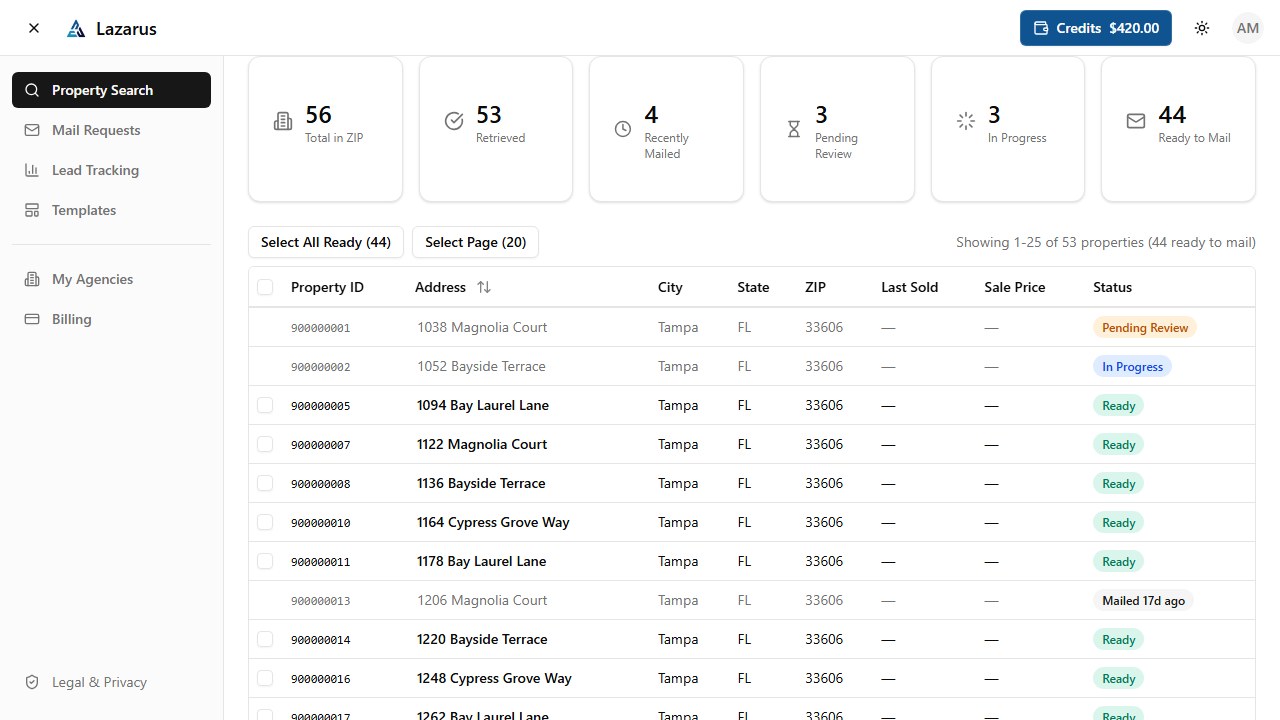This screenshot has height=720, width=1280.
Task: Open the Billing page
Action: (x=111, y=319)
